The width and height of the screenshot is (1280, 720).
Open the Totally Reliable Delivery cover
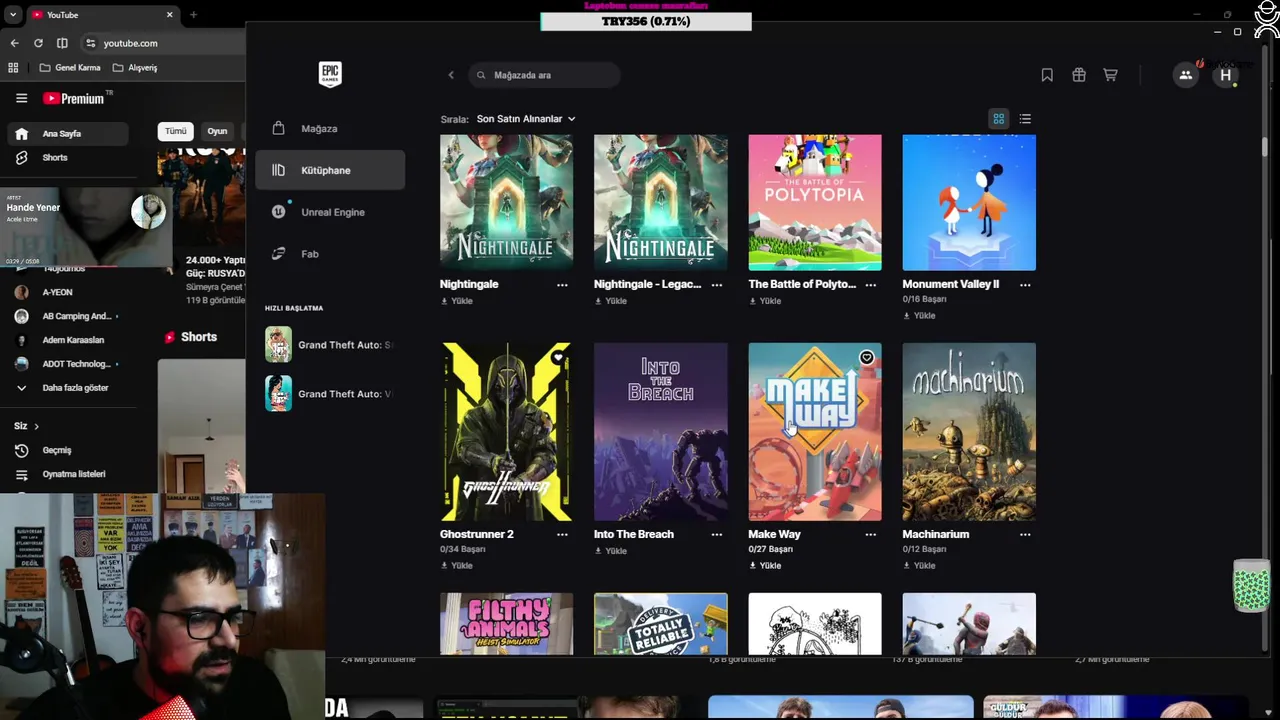pos(661,624)
